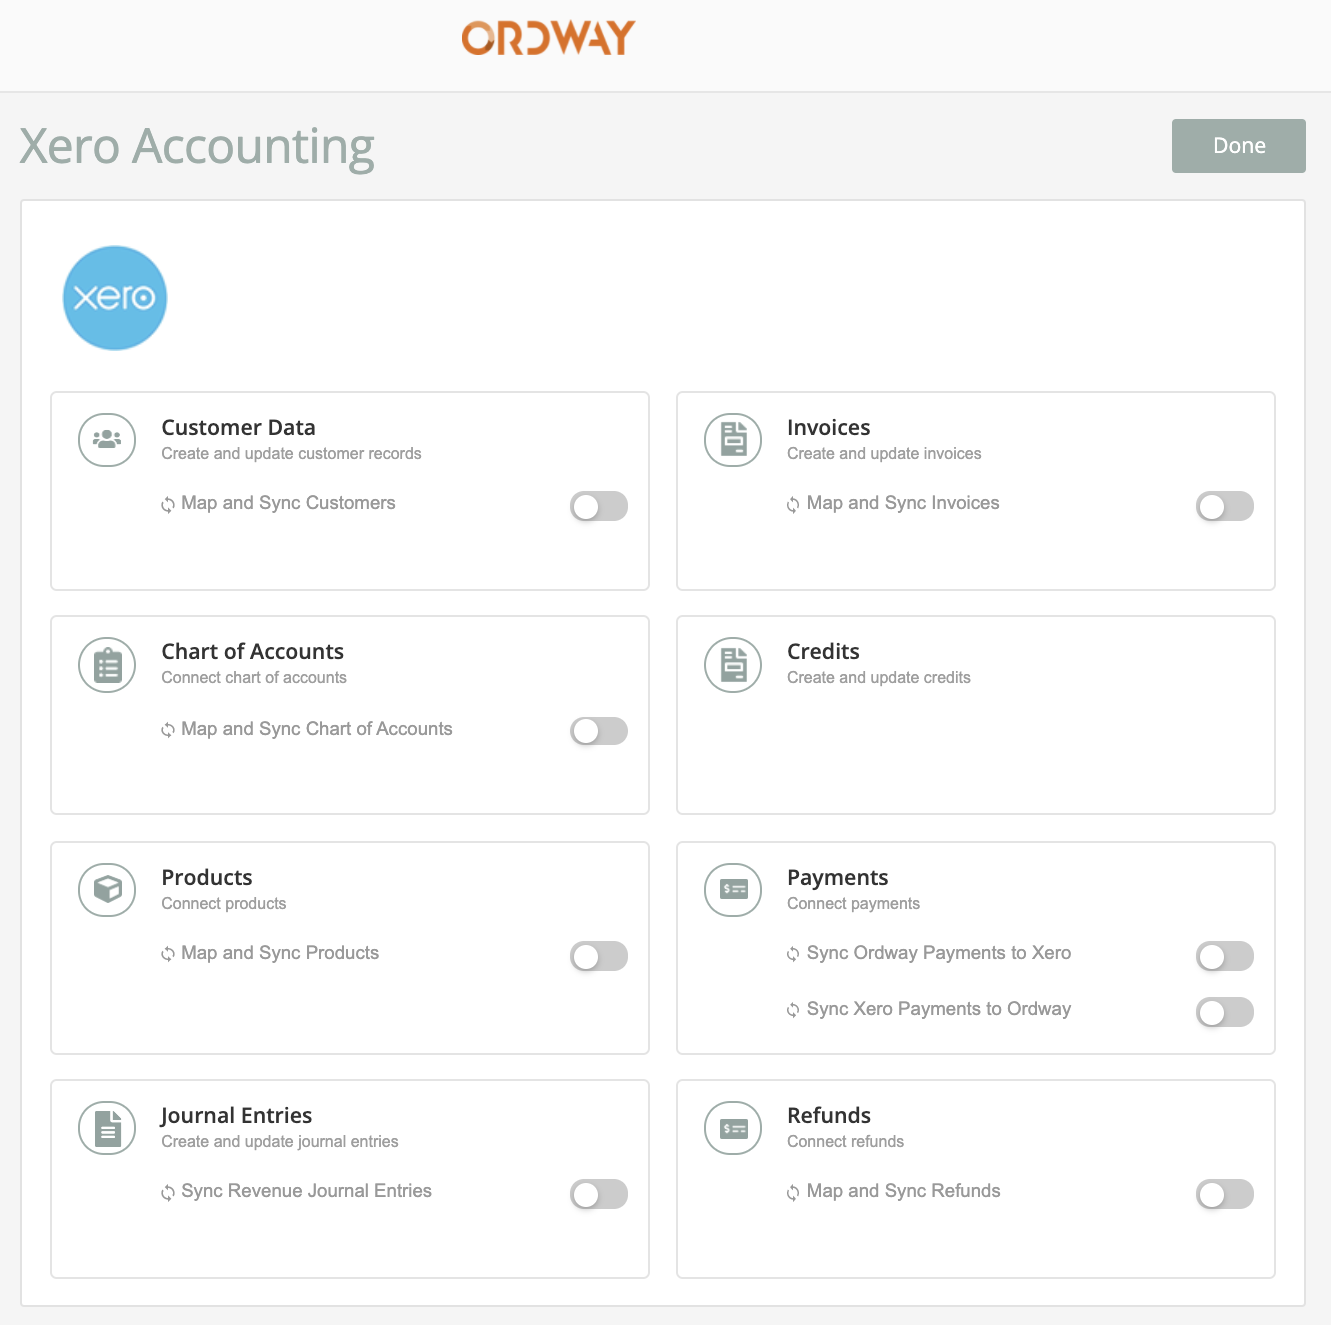1331x1325 pixels.
Task: Click sync icon beside Map and Sync Invoices
Action: (793, 505)
